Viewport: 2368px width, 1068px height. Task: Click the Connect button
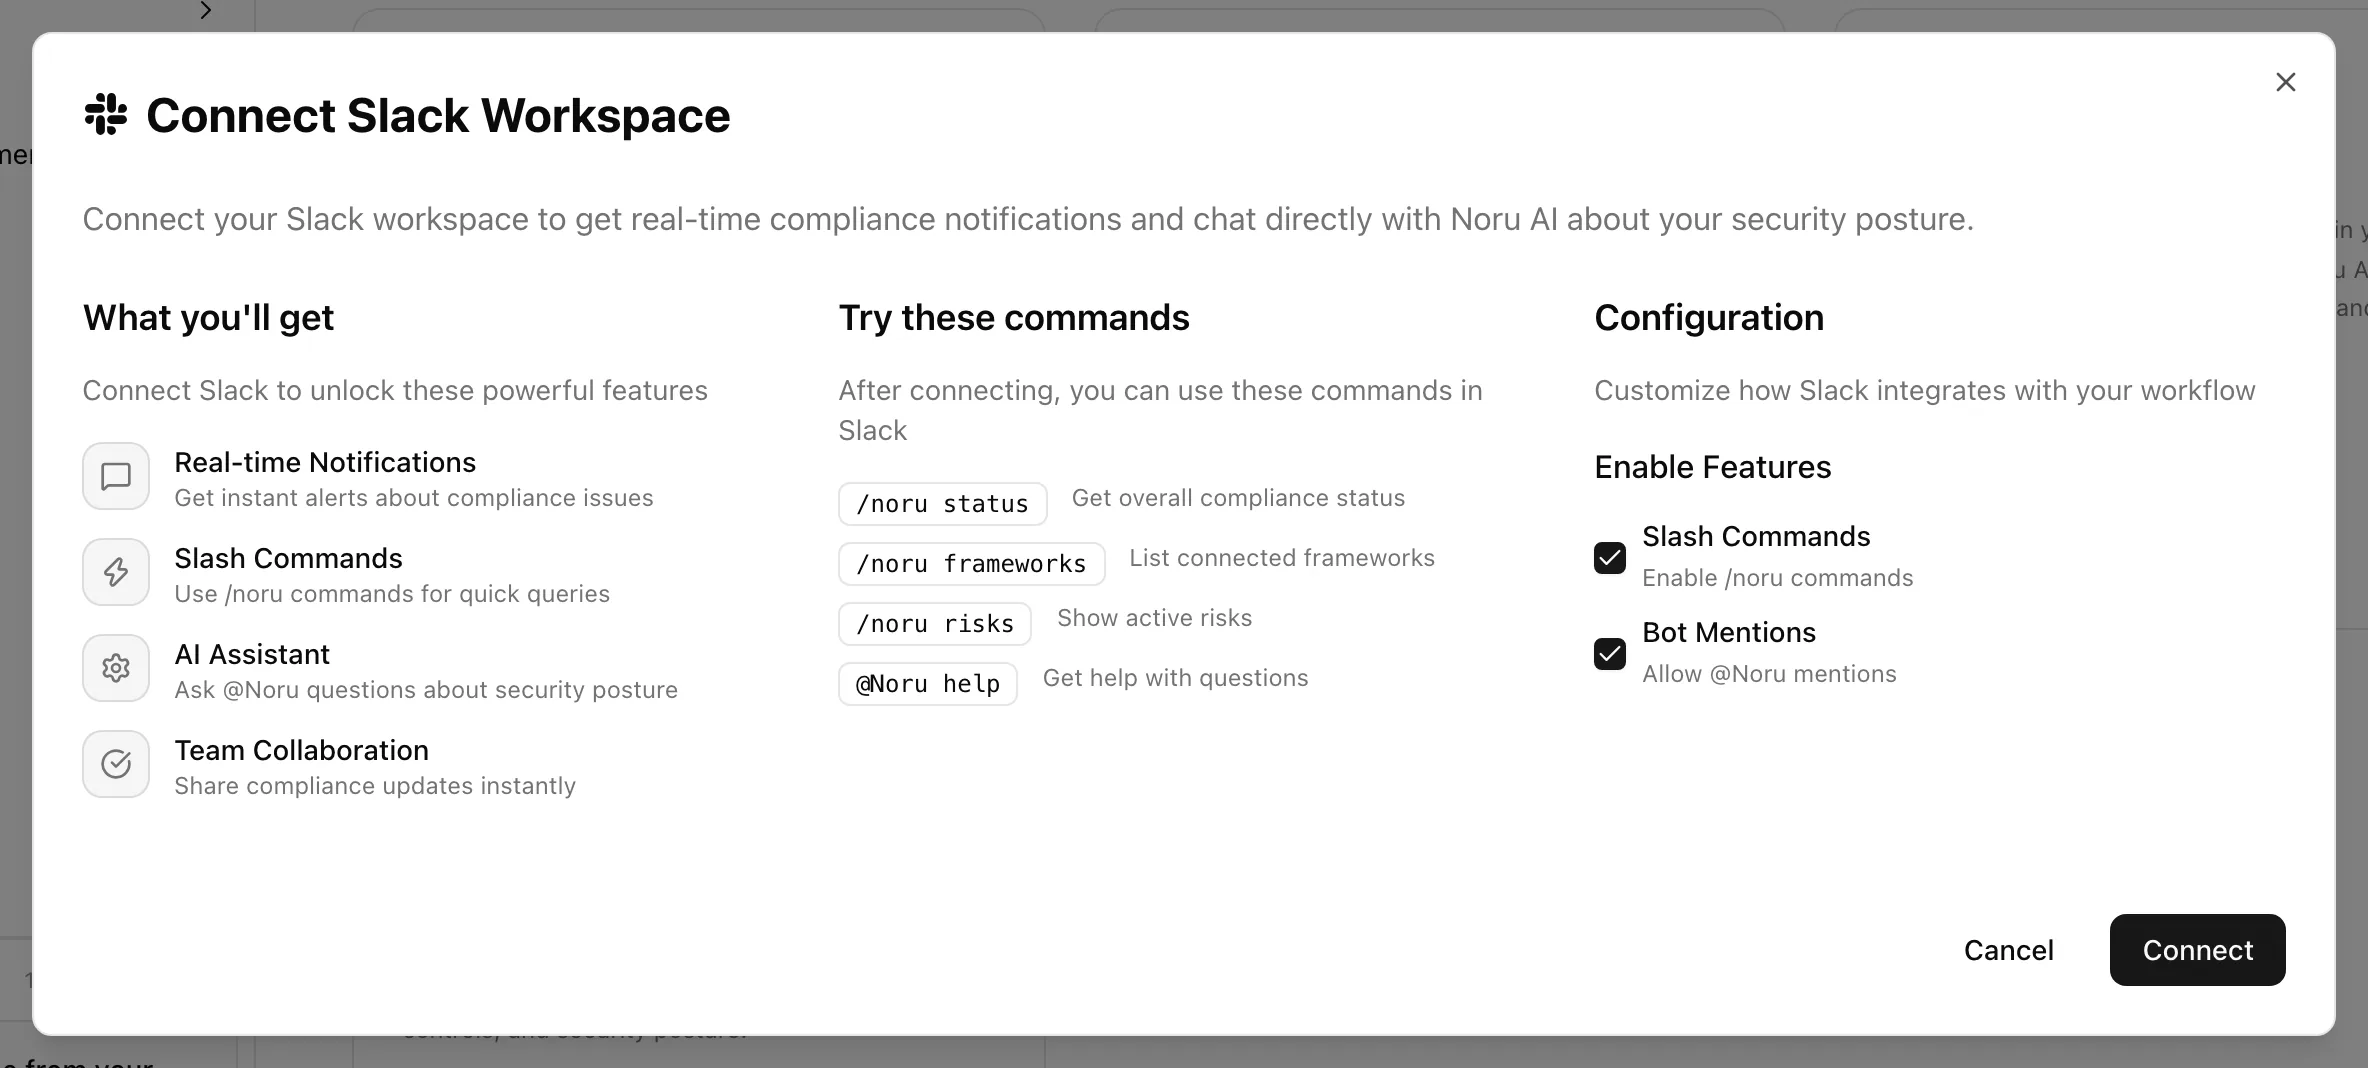pyautogui.click(x=2198, y=950)
